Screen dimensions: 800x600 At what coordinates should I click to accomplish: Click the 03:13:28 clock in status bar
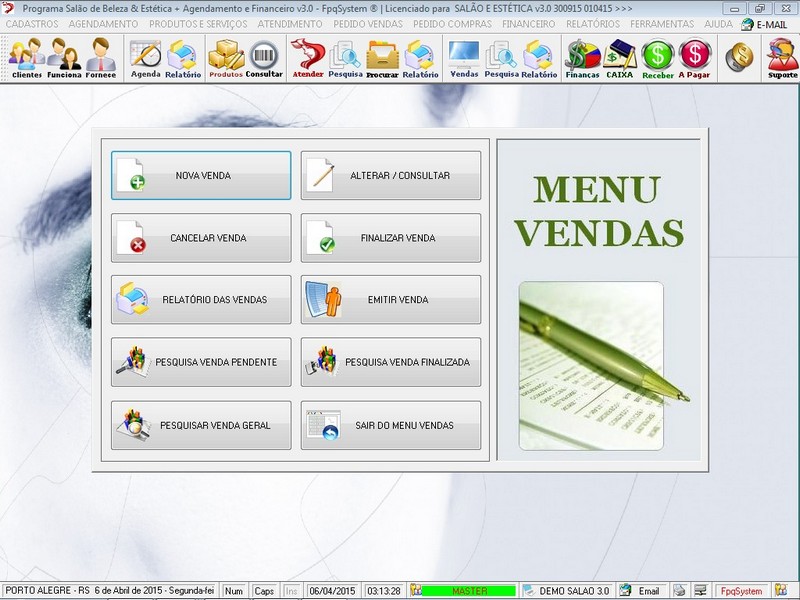pyautogui.click(x=384, y=591)
